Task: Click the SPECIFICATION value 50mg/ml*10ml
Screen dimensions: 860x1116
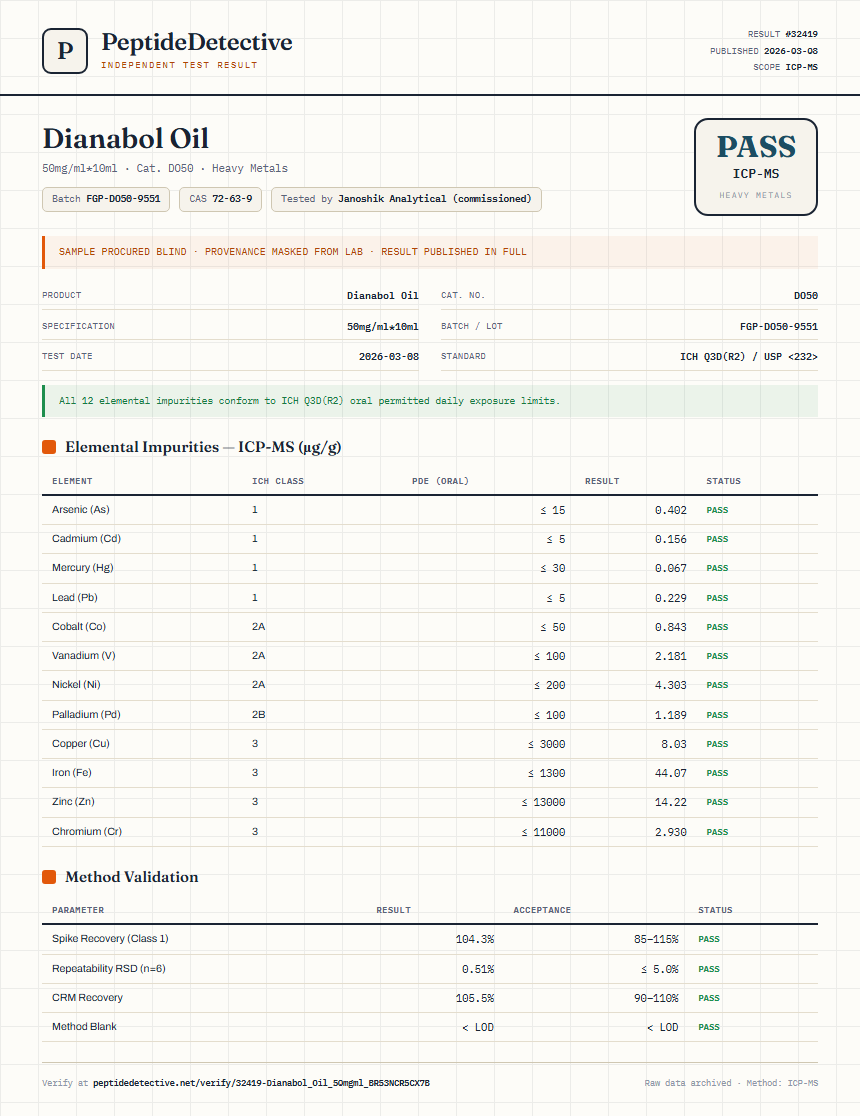Action: coord(382,327)
